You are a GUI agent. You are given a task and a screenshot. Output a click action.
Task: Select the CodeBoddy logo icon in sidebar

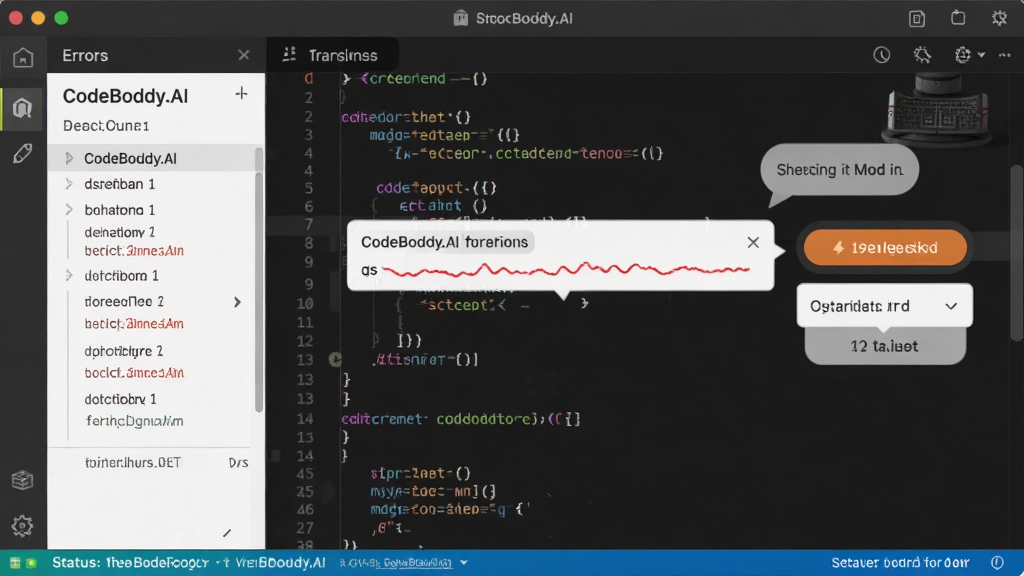pyautogui.click(x=23, y=108)
